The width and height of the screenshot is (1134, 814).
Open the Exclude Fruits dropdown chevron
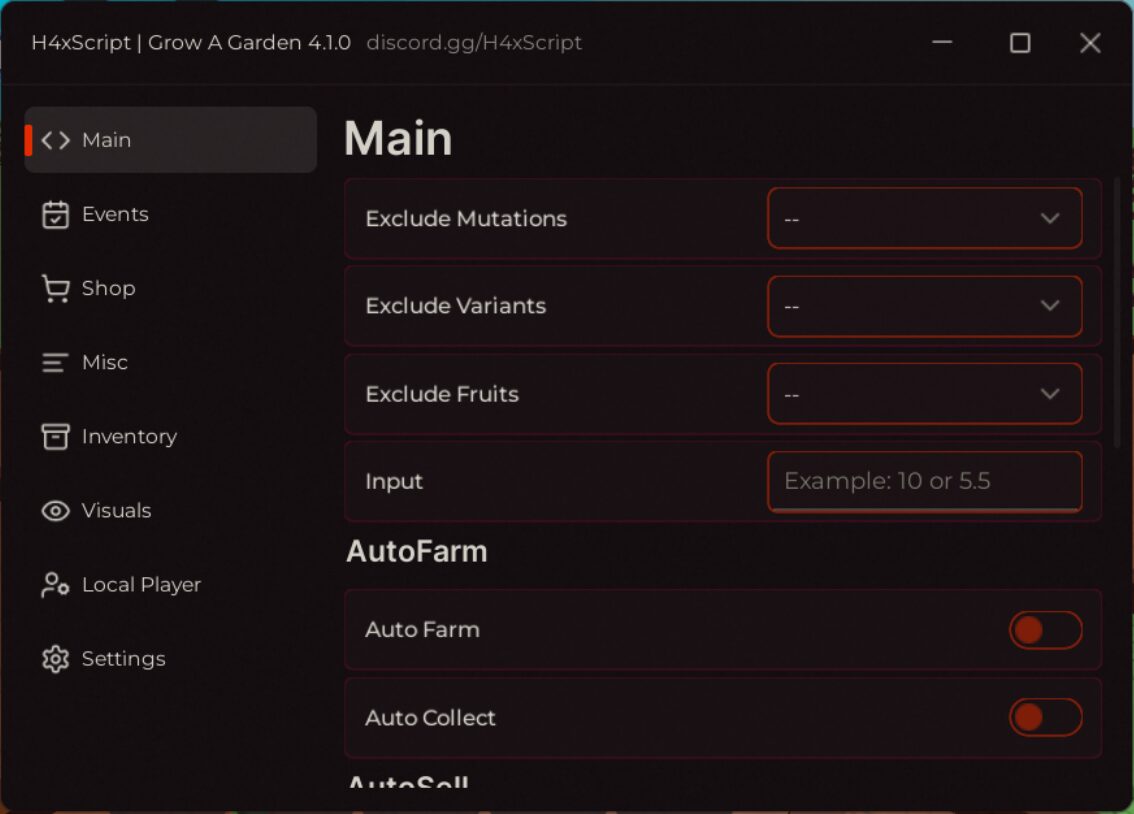(1049, 394)
